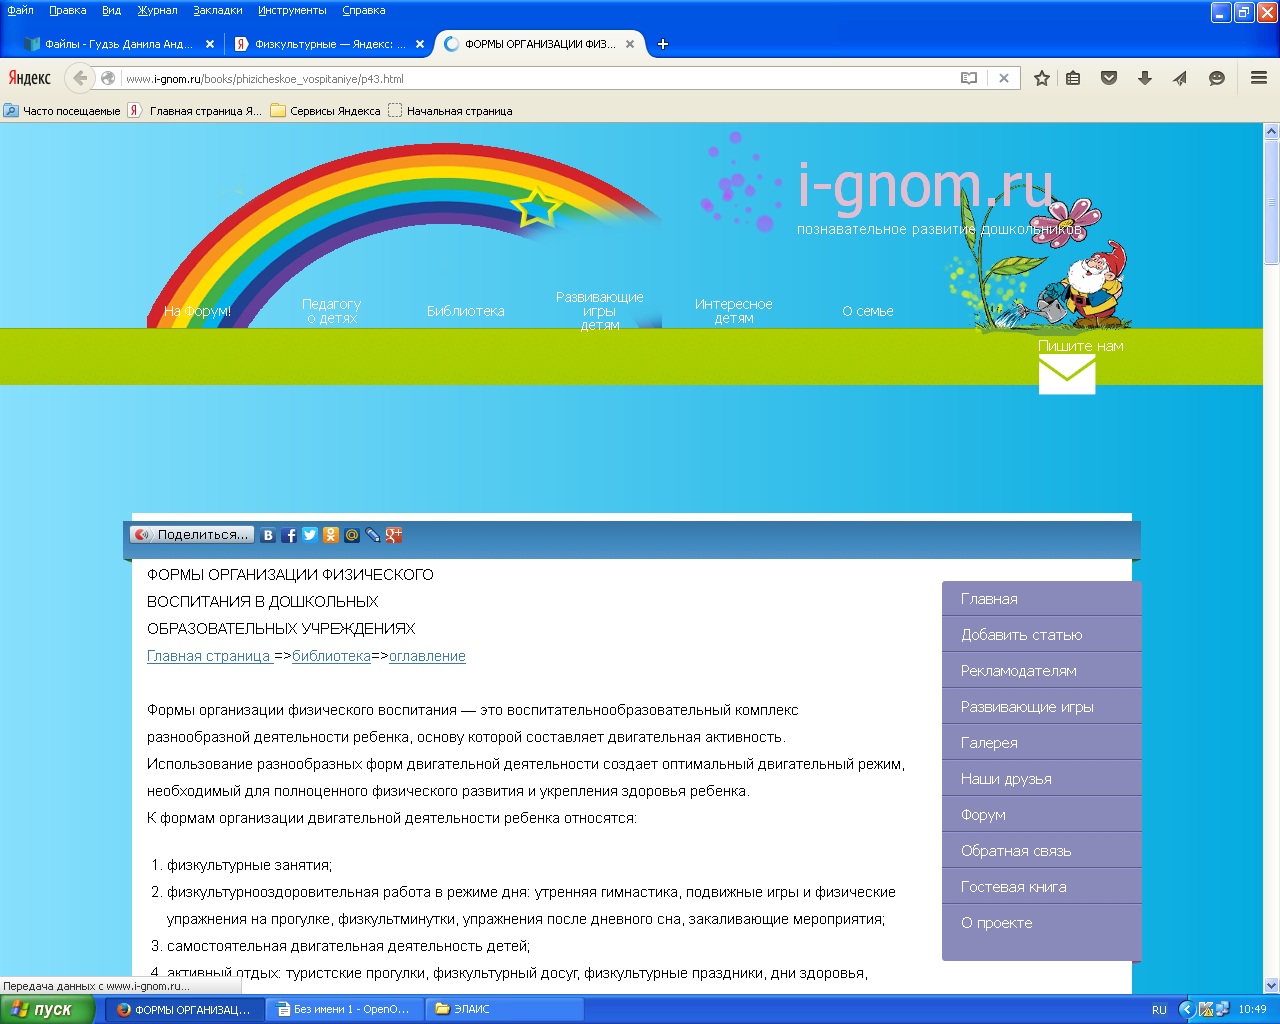Select Галерея in sidebar menu

(1042, 743)
